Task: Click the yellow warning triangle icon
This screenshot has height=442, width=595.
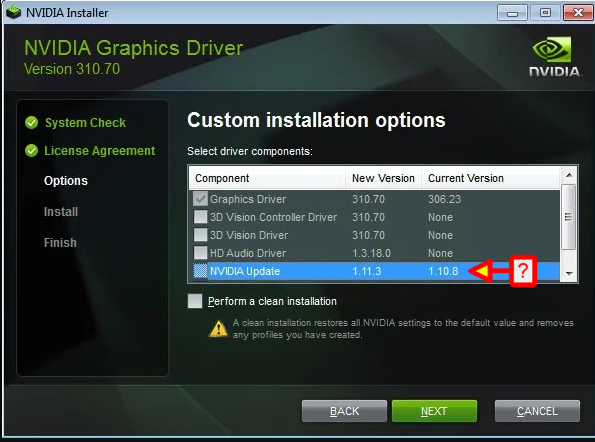Action: click(218, 329)
